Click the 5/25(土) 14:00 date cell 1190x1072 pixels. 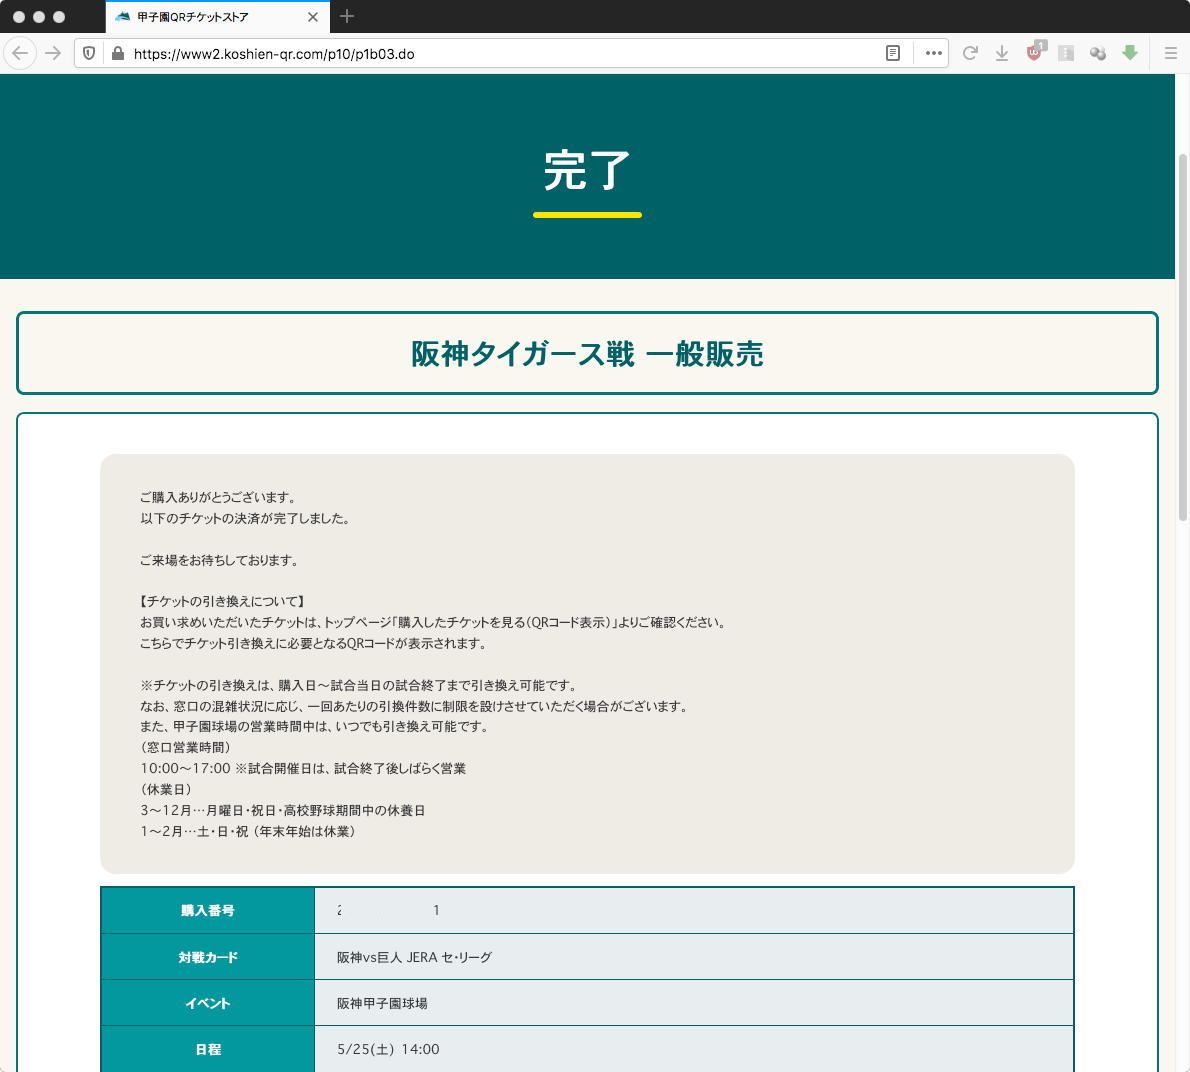(x=694, y=1050)
